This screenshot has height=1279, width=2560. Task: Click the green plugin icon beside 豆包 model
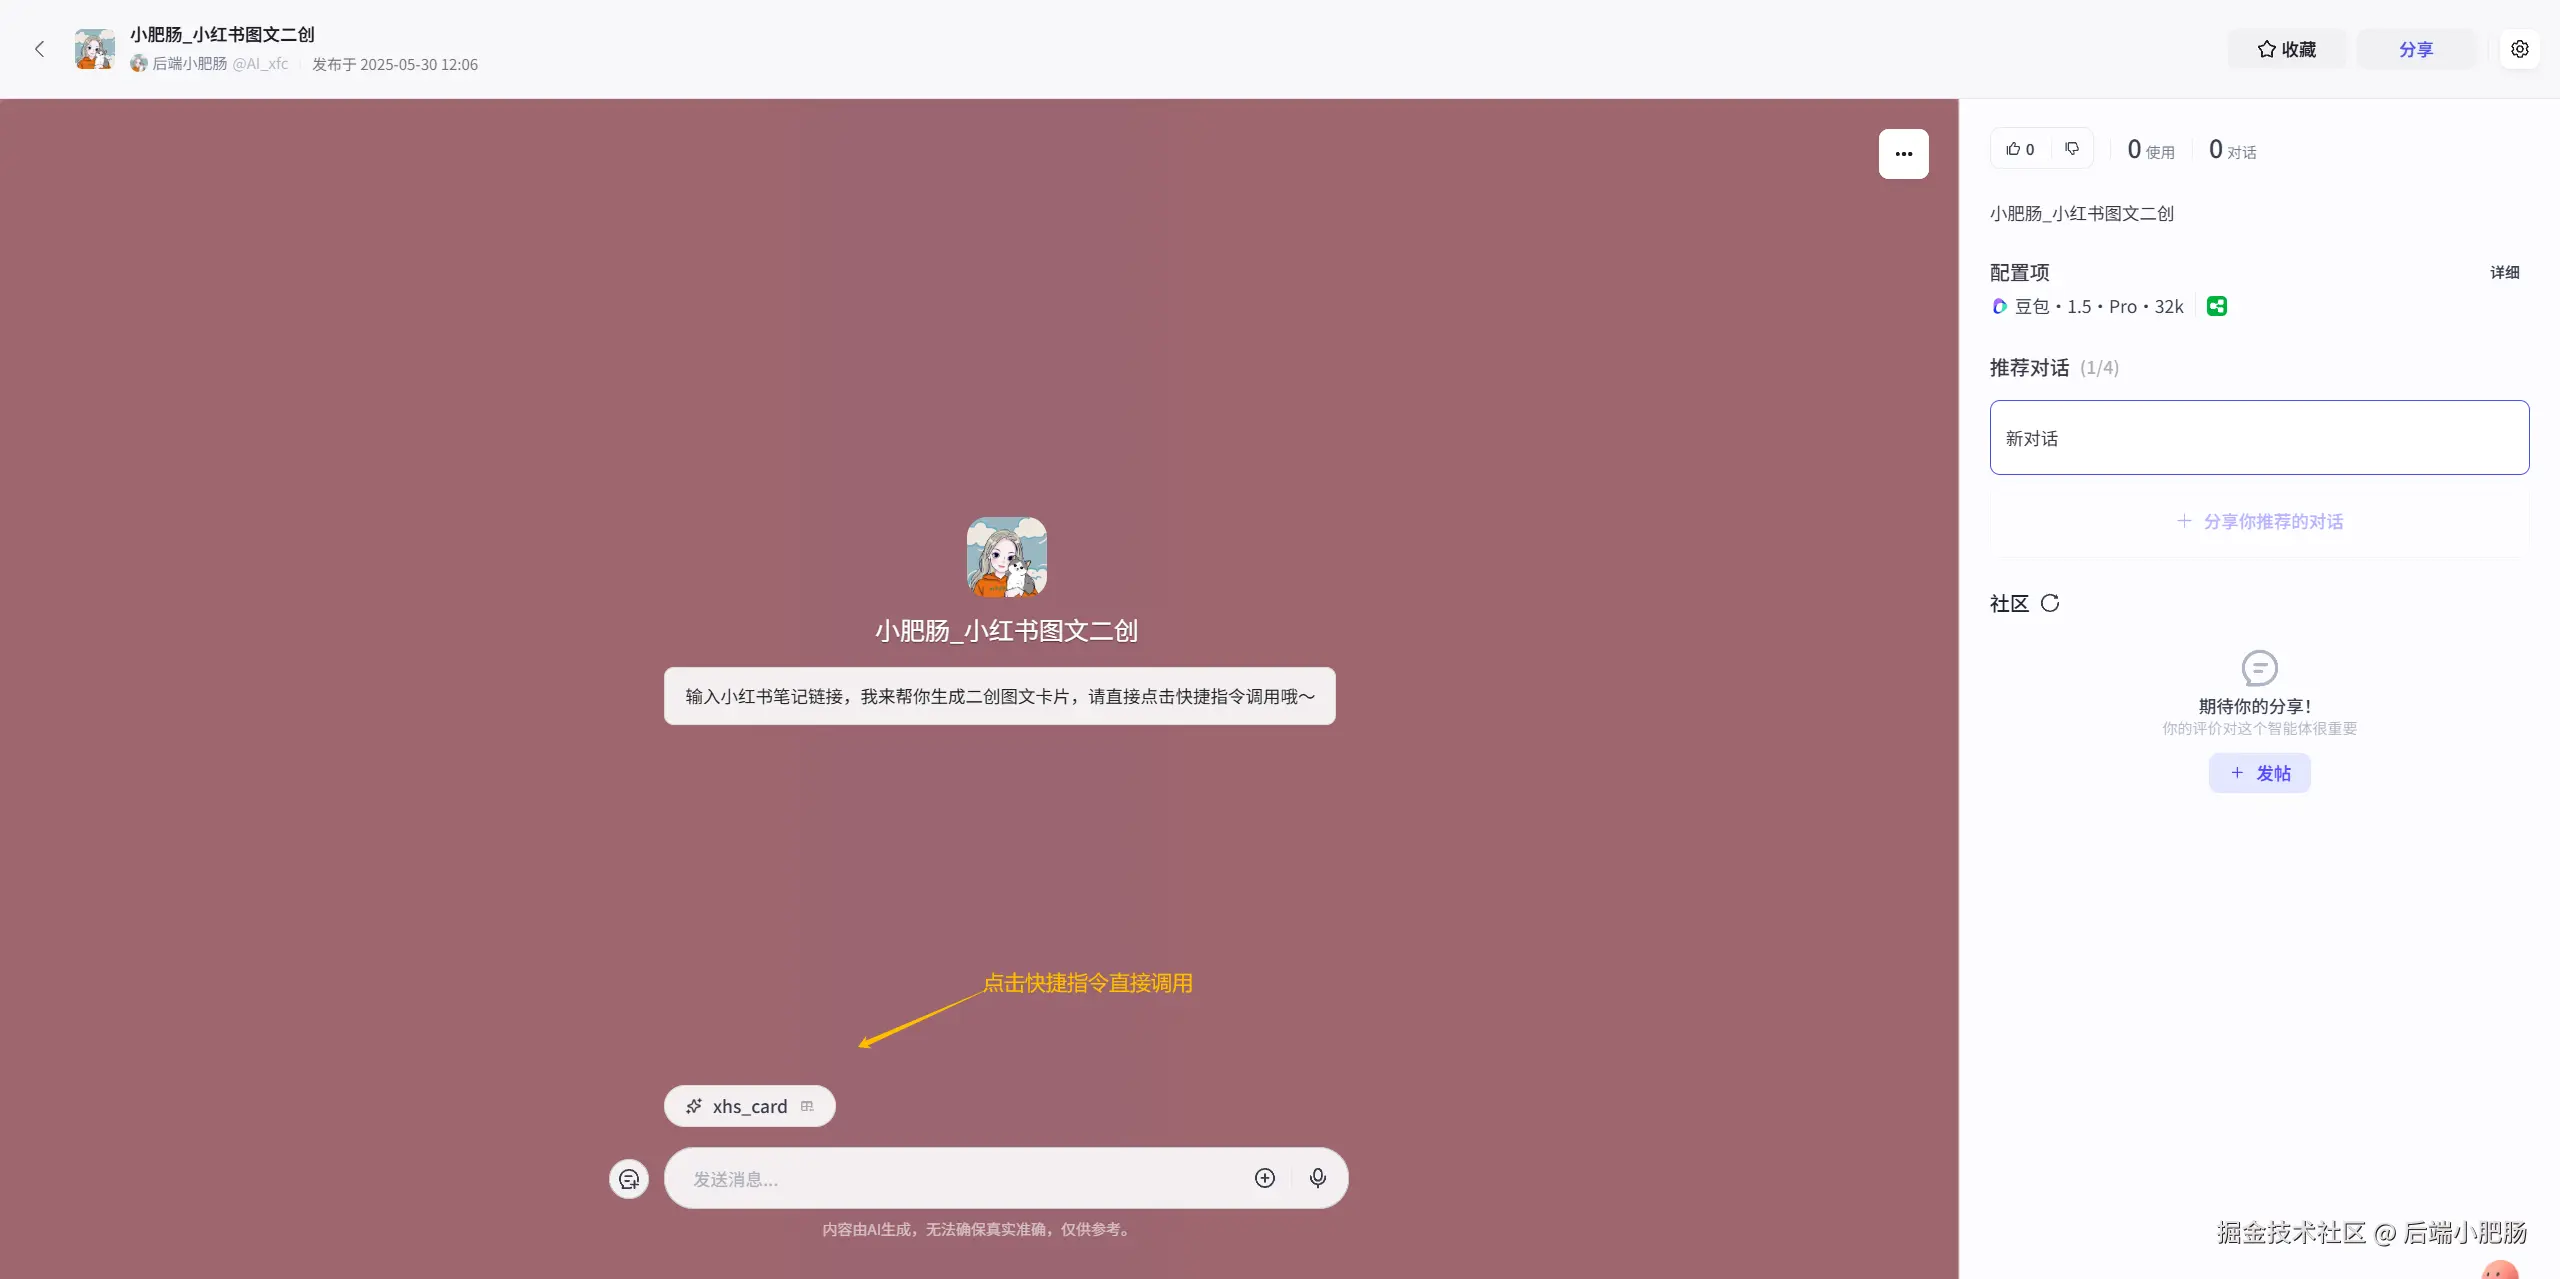tap(2217, 307)
